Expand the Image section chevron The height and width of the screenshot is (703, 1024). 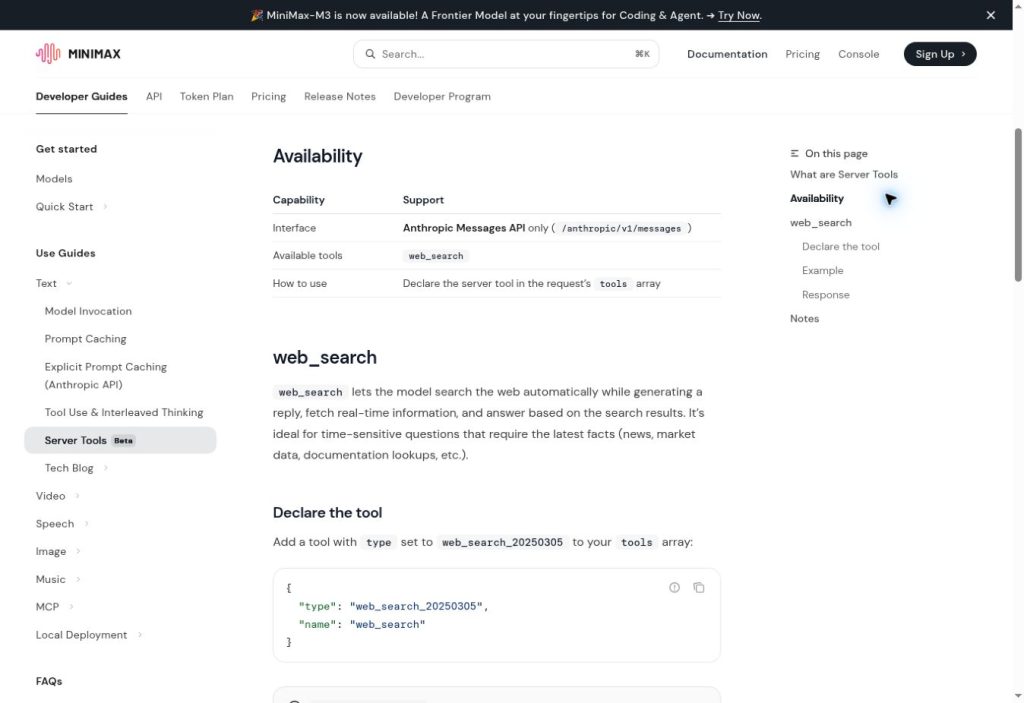pos(78,551)
